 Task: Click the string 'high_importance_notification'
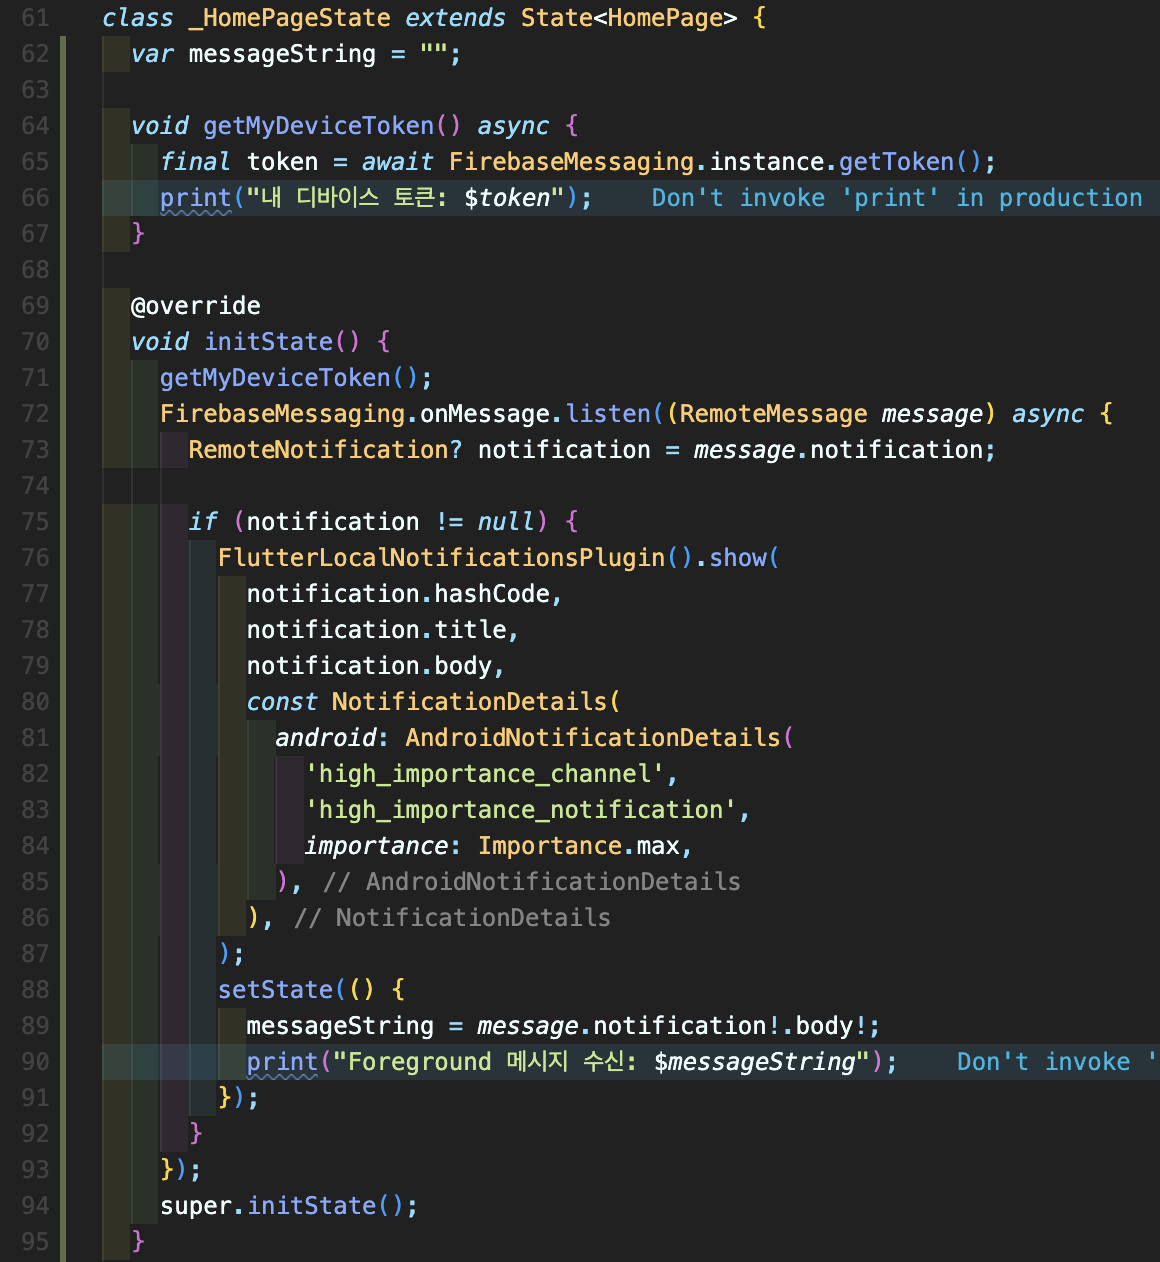(x=521, y=810)
